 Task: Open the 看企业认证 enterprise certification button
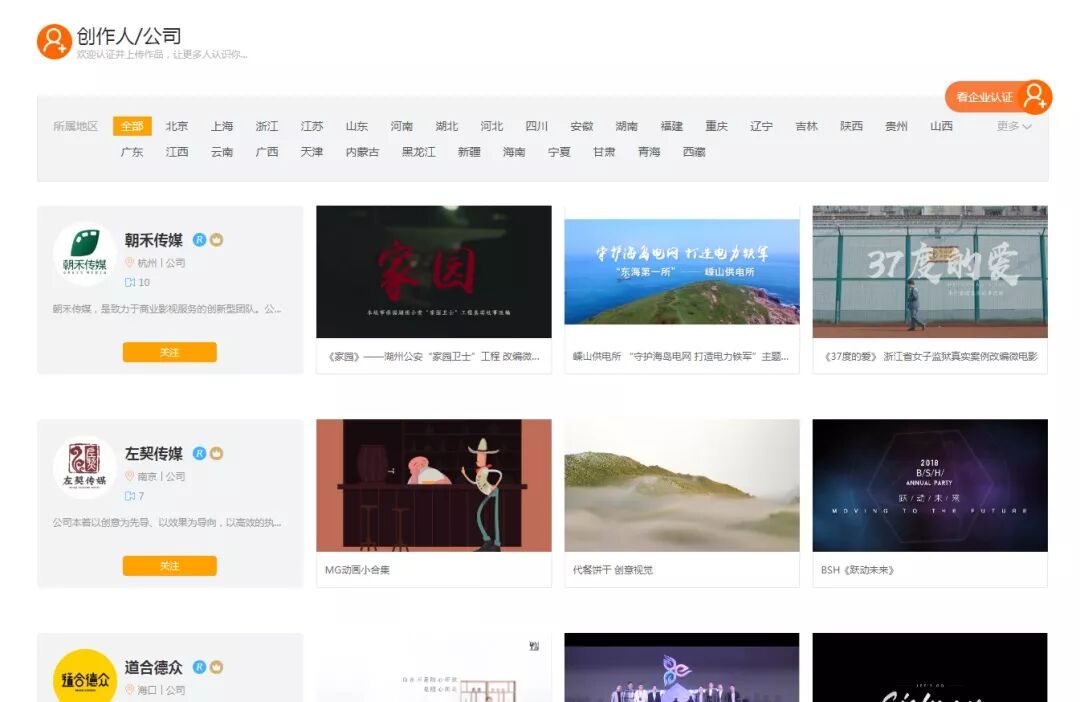(x=998, y=97)
